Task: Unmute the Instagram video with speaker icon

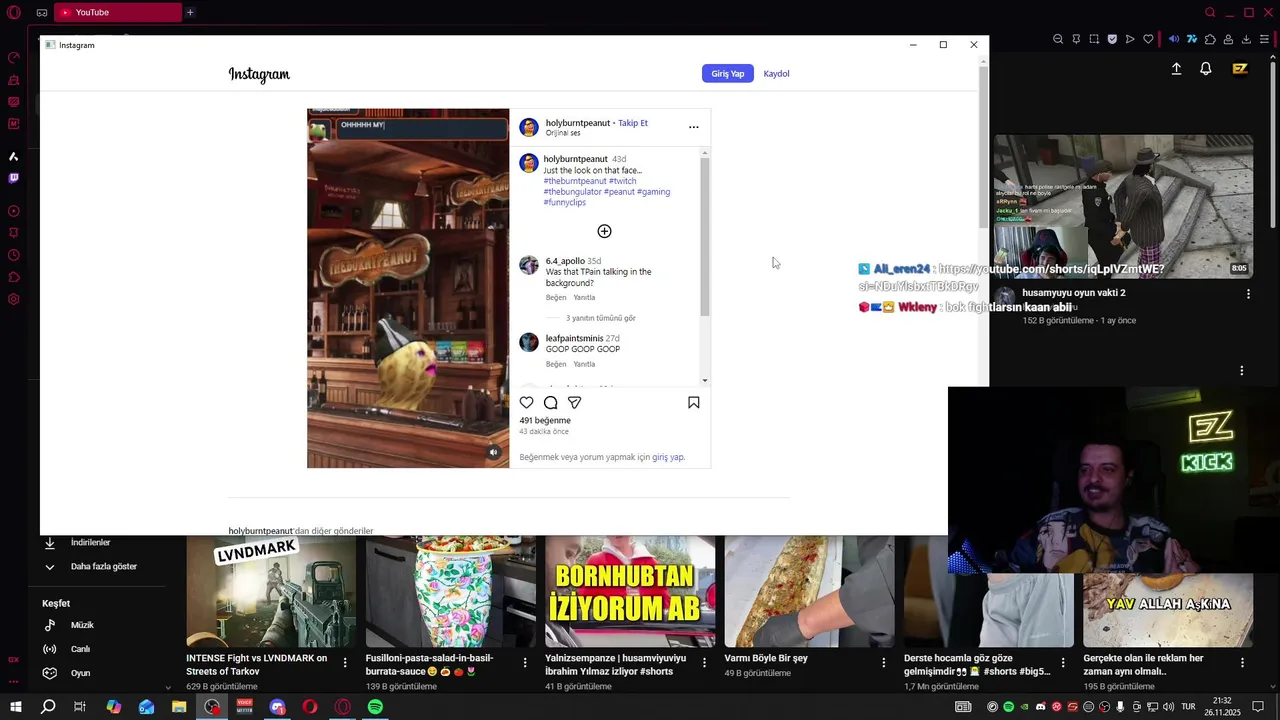Action: (493, 453)
